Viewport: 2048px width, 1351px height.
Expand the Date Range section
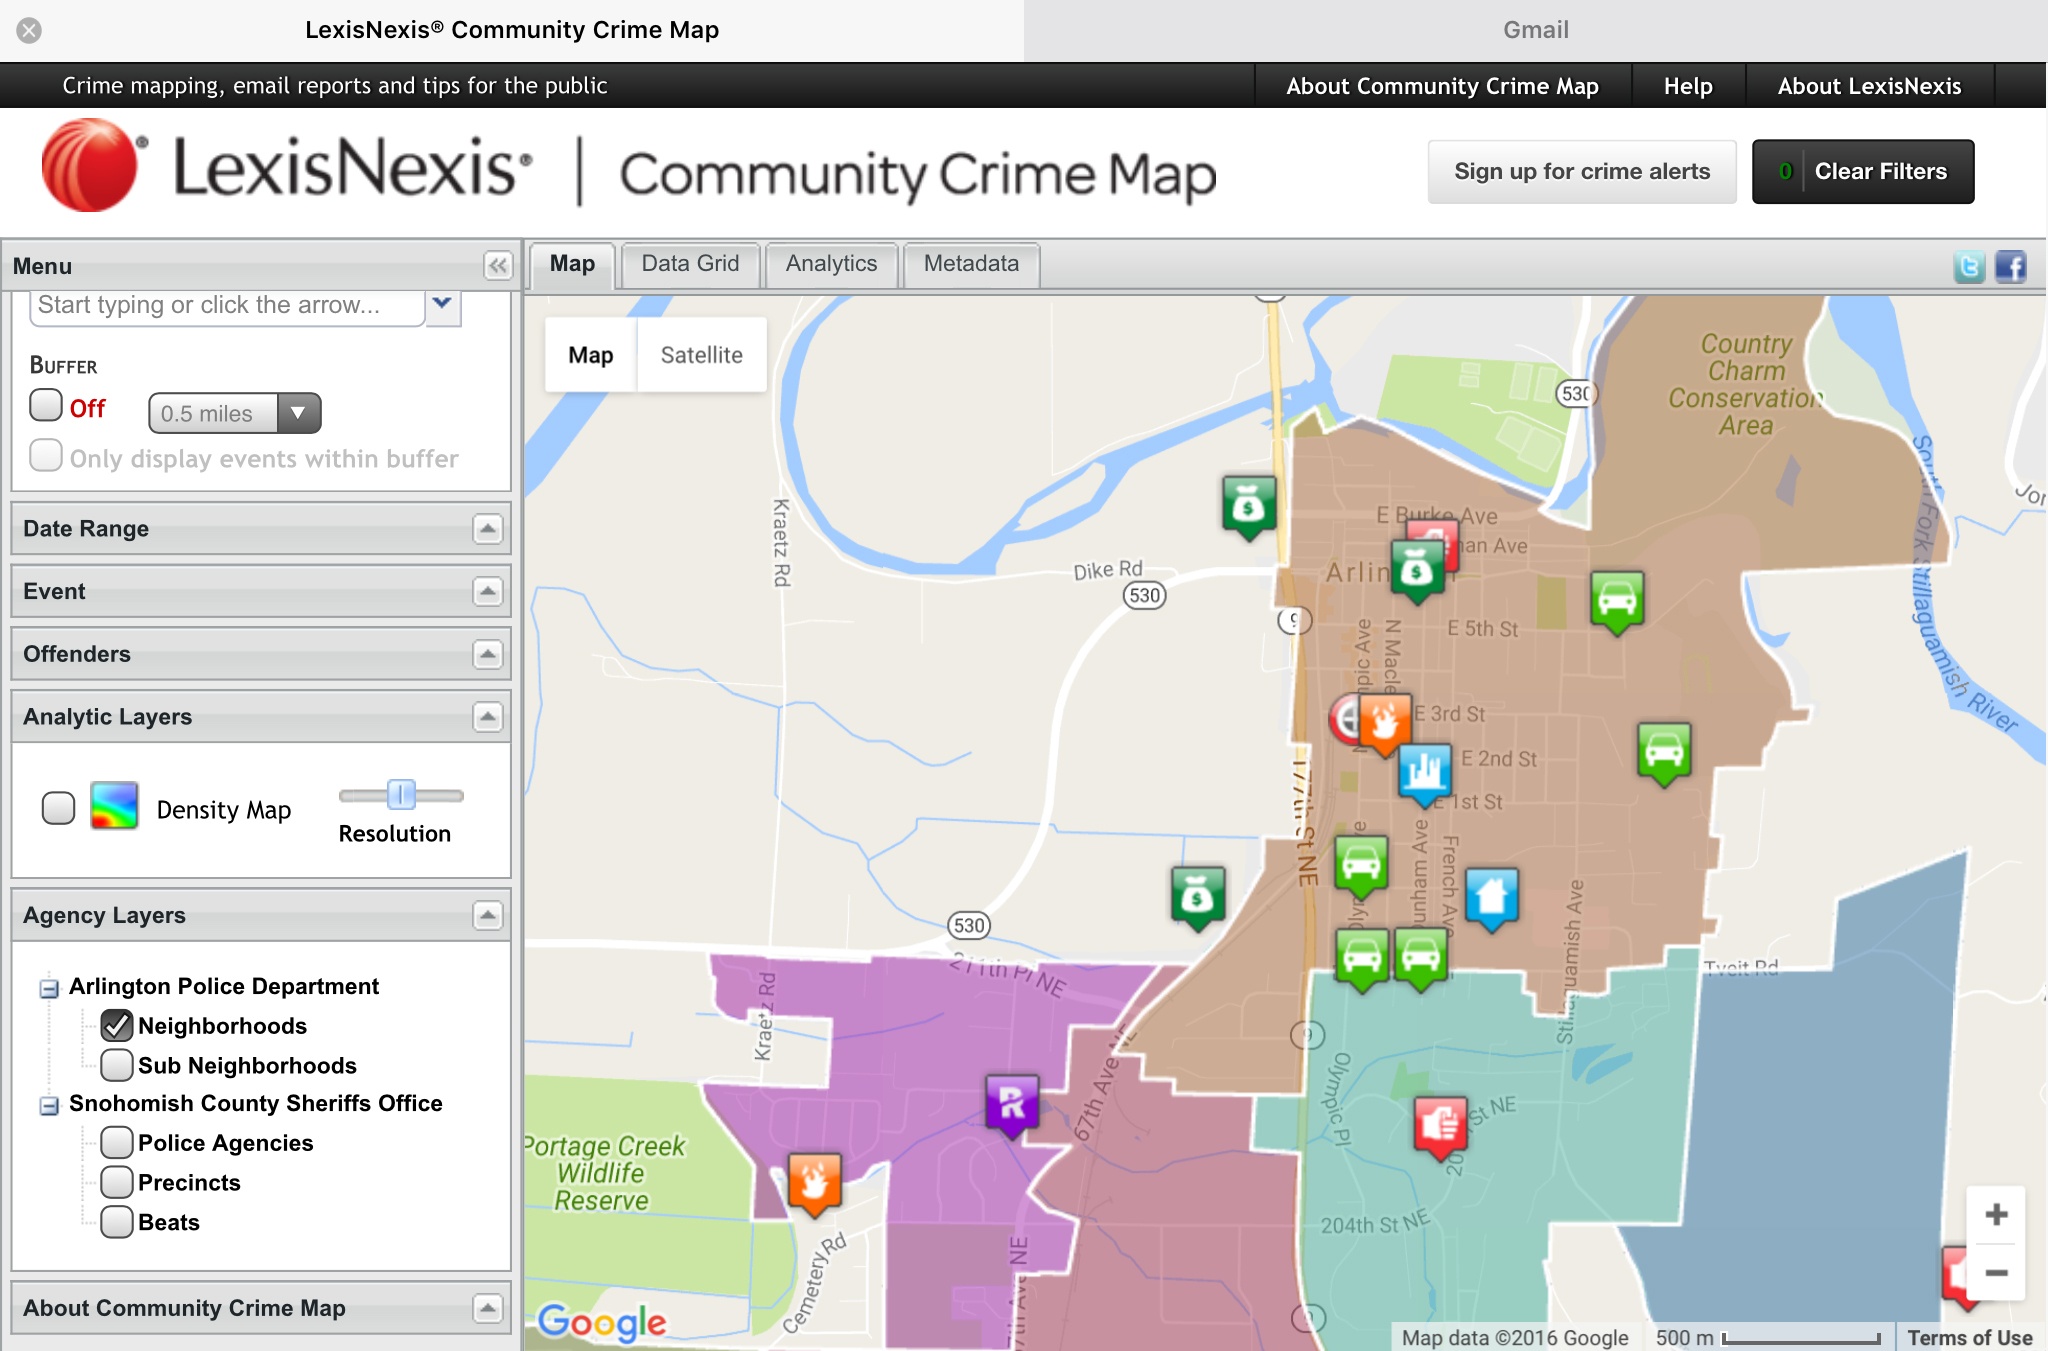(487, 529)
